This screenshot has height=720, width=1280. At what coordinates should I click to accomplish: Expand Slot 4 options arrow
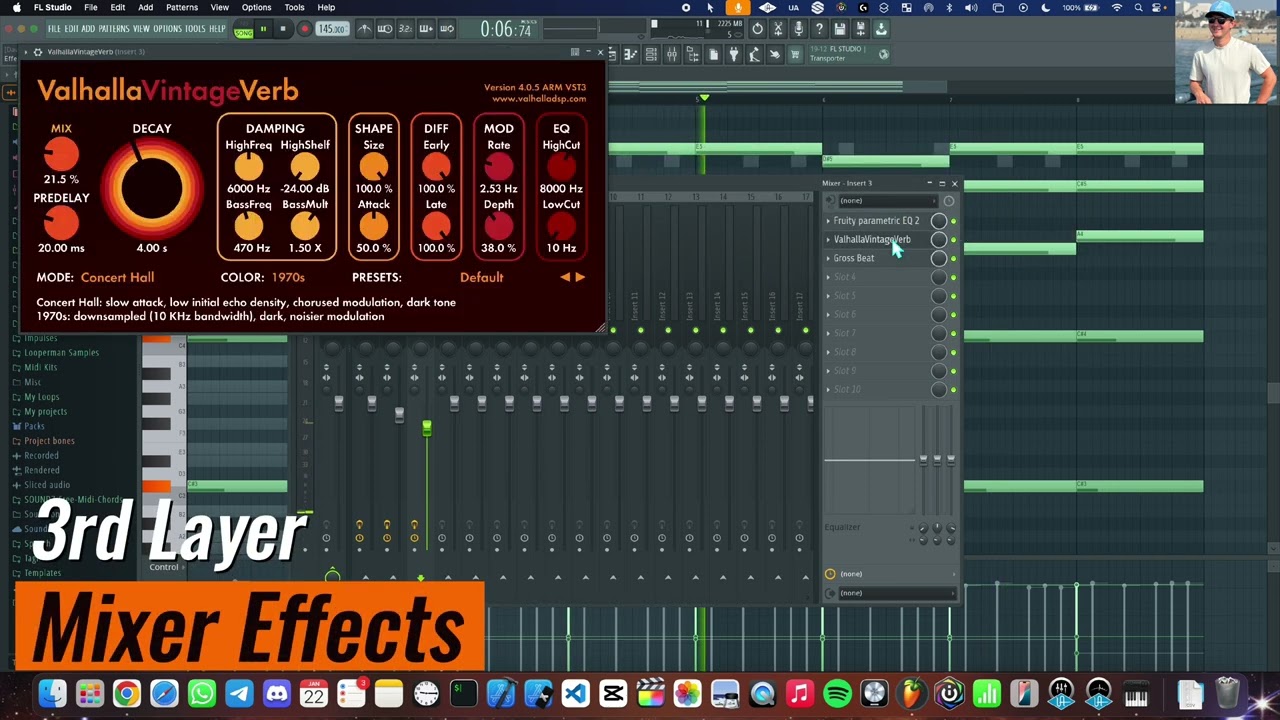(828, 277)
